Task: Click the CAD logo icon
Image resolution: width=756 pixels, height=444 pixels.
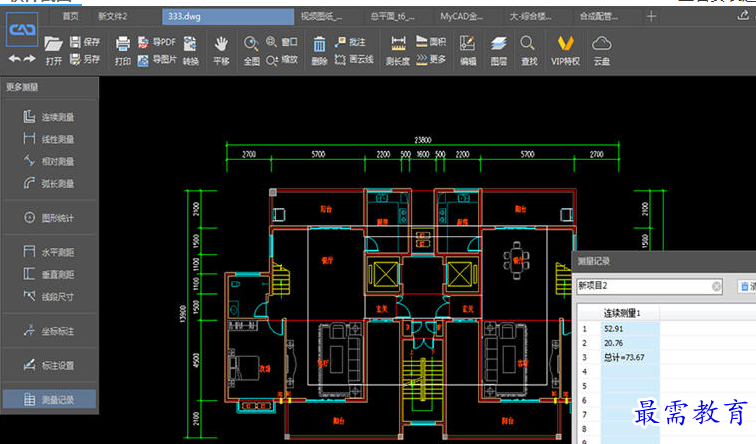Action: point(22,30)
